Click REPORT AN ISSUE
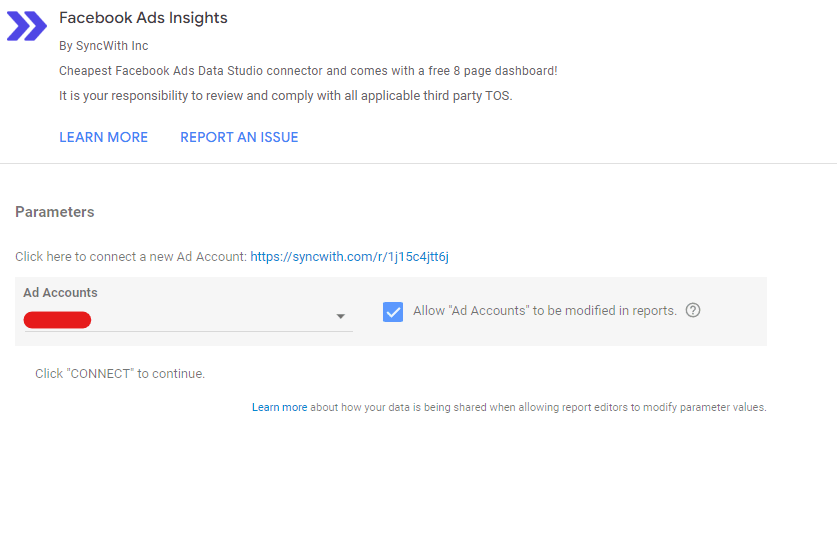Viewport: 837px width, 547px height. coord(239,137)
